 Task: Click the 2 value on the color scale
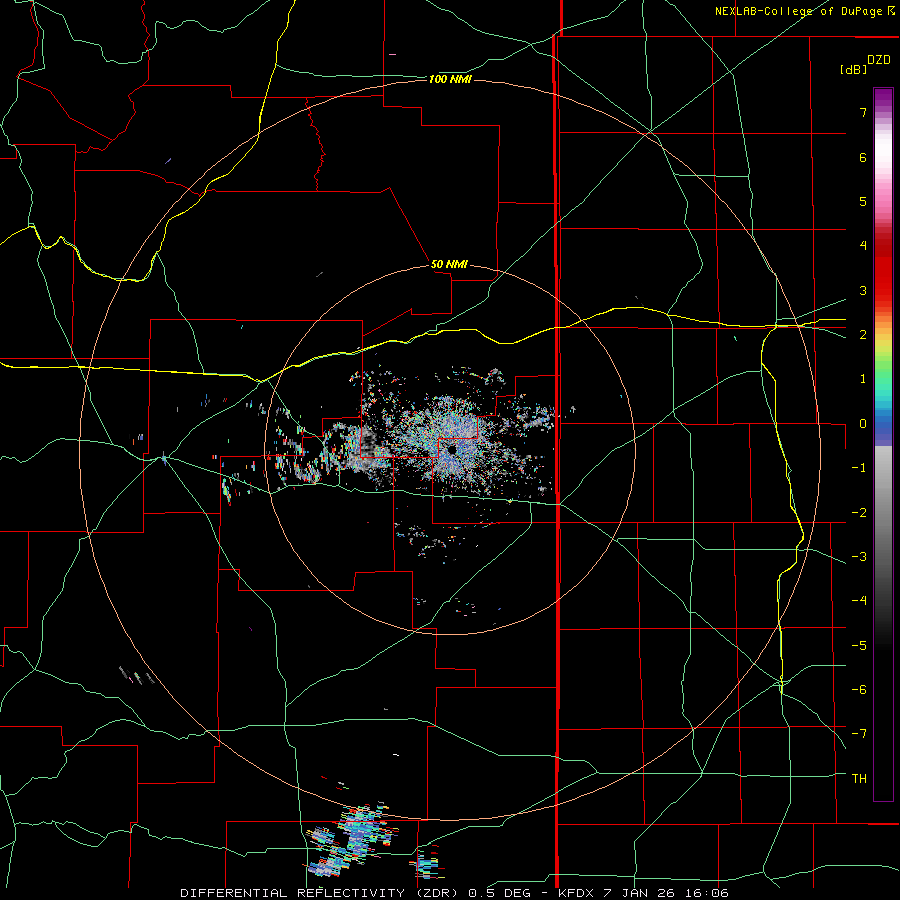click(863, 335)
